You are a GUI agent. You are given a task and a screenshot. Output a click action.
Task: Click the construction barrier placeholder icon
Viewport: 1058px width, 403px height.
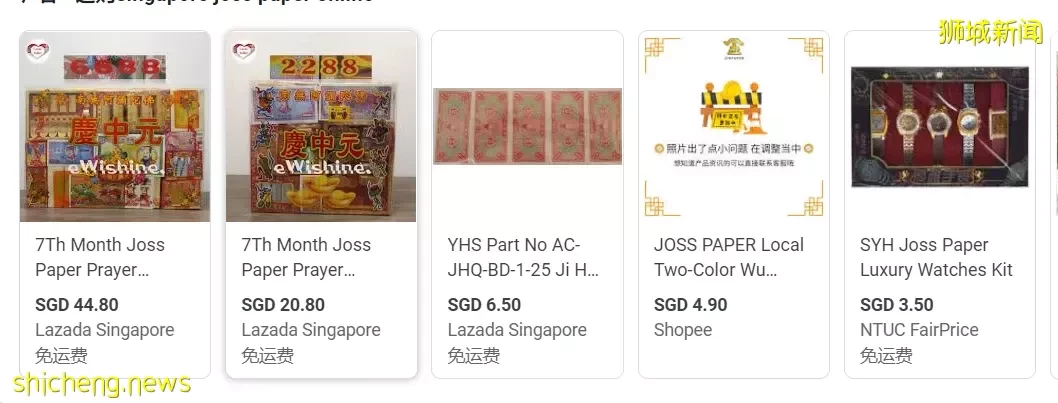(x=732, y=107)
